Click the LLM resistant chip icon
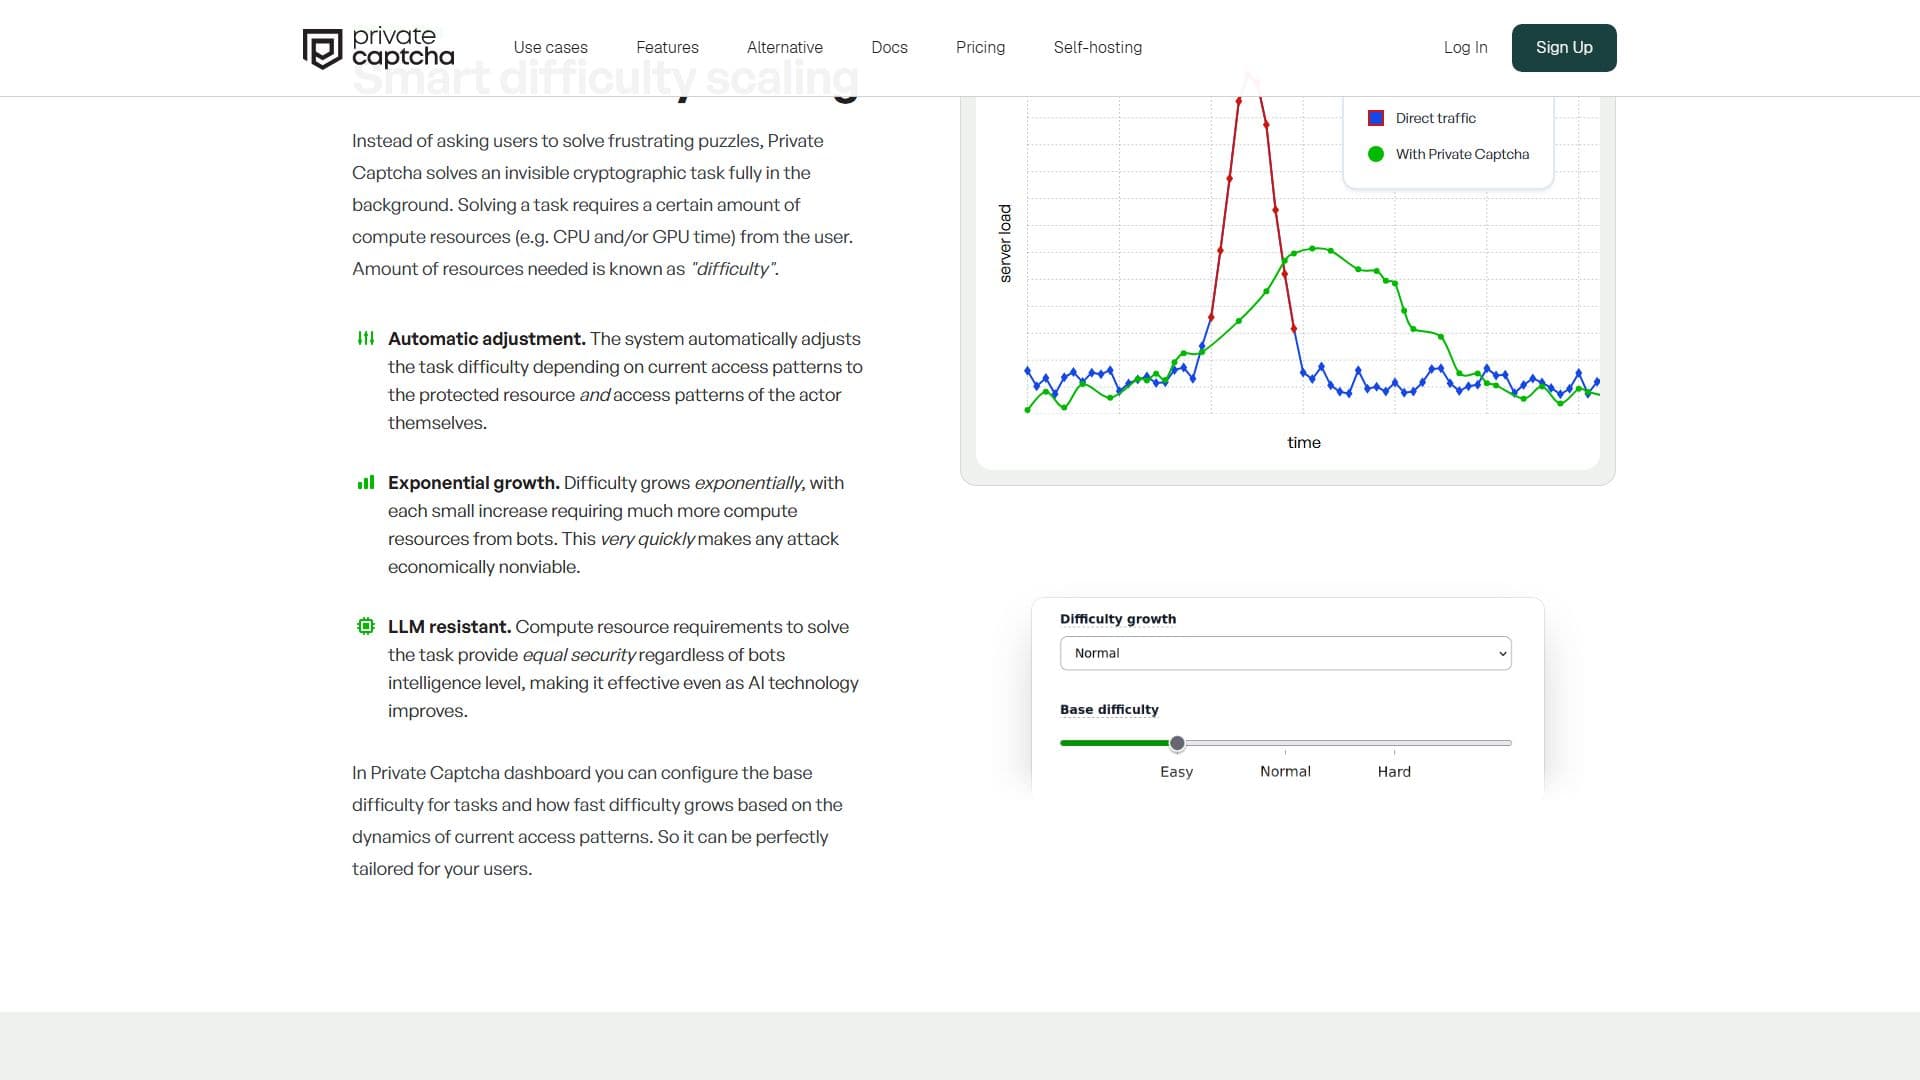 (366, 626)
